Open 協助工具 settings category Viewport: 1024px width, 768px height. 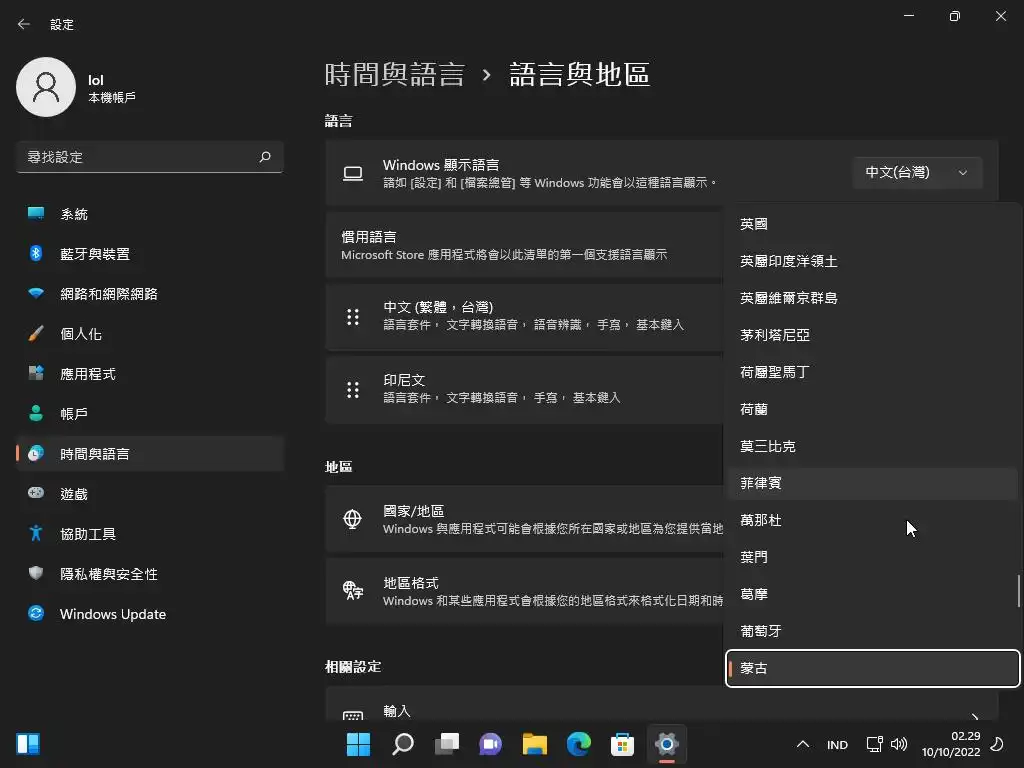[150, 534]
